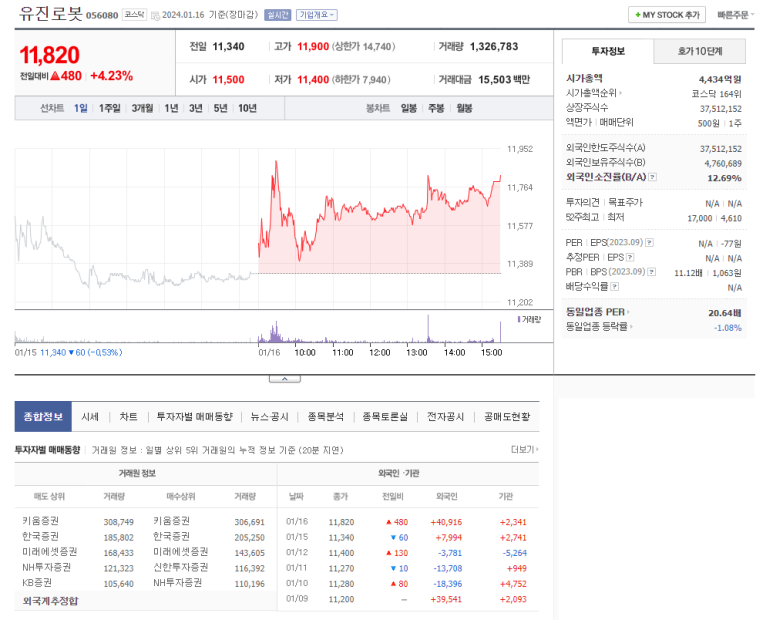Switch to 주봉 candlestick chart
773x620 pixels.
(436, 108)
